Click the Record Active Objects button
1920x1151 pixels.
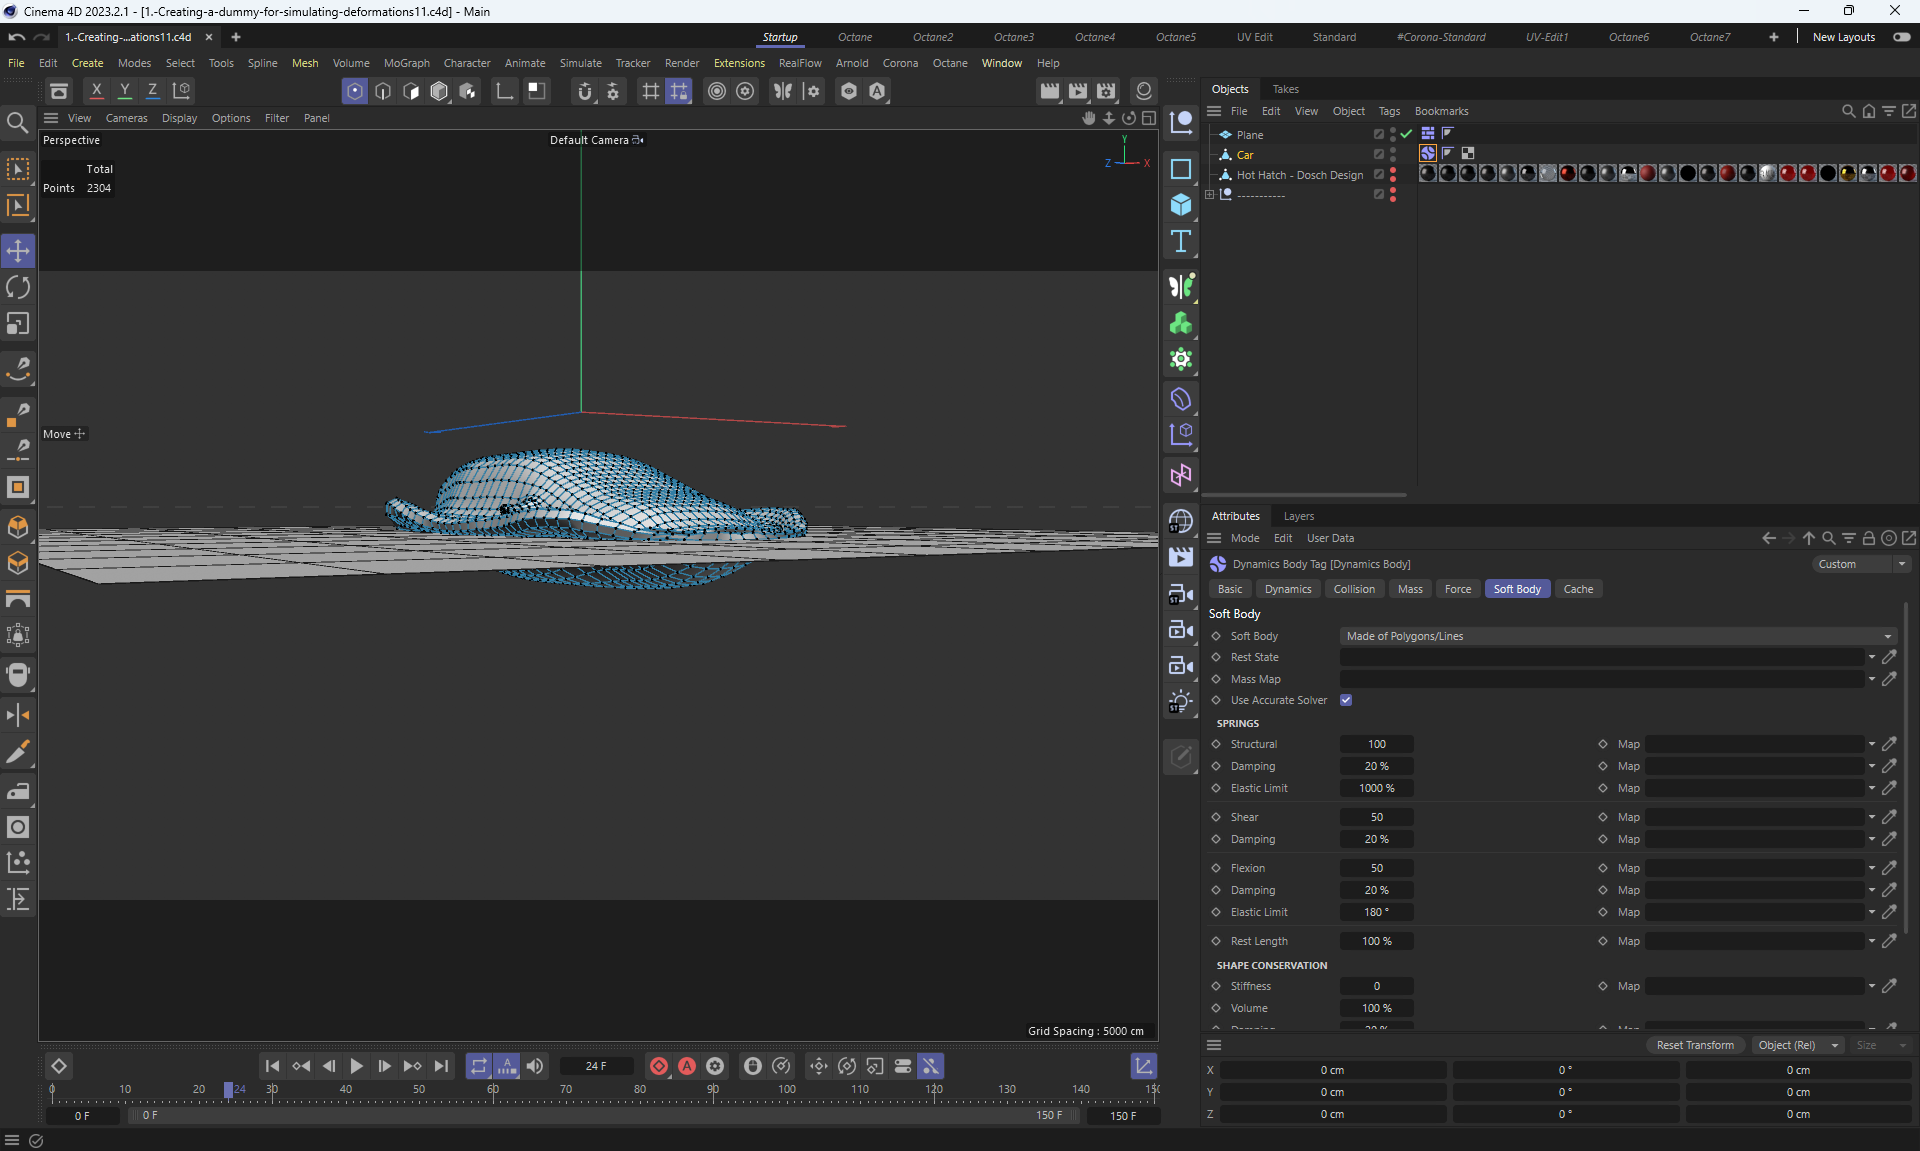[x=658, y=1066]
